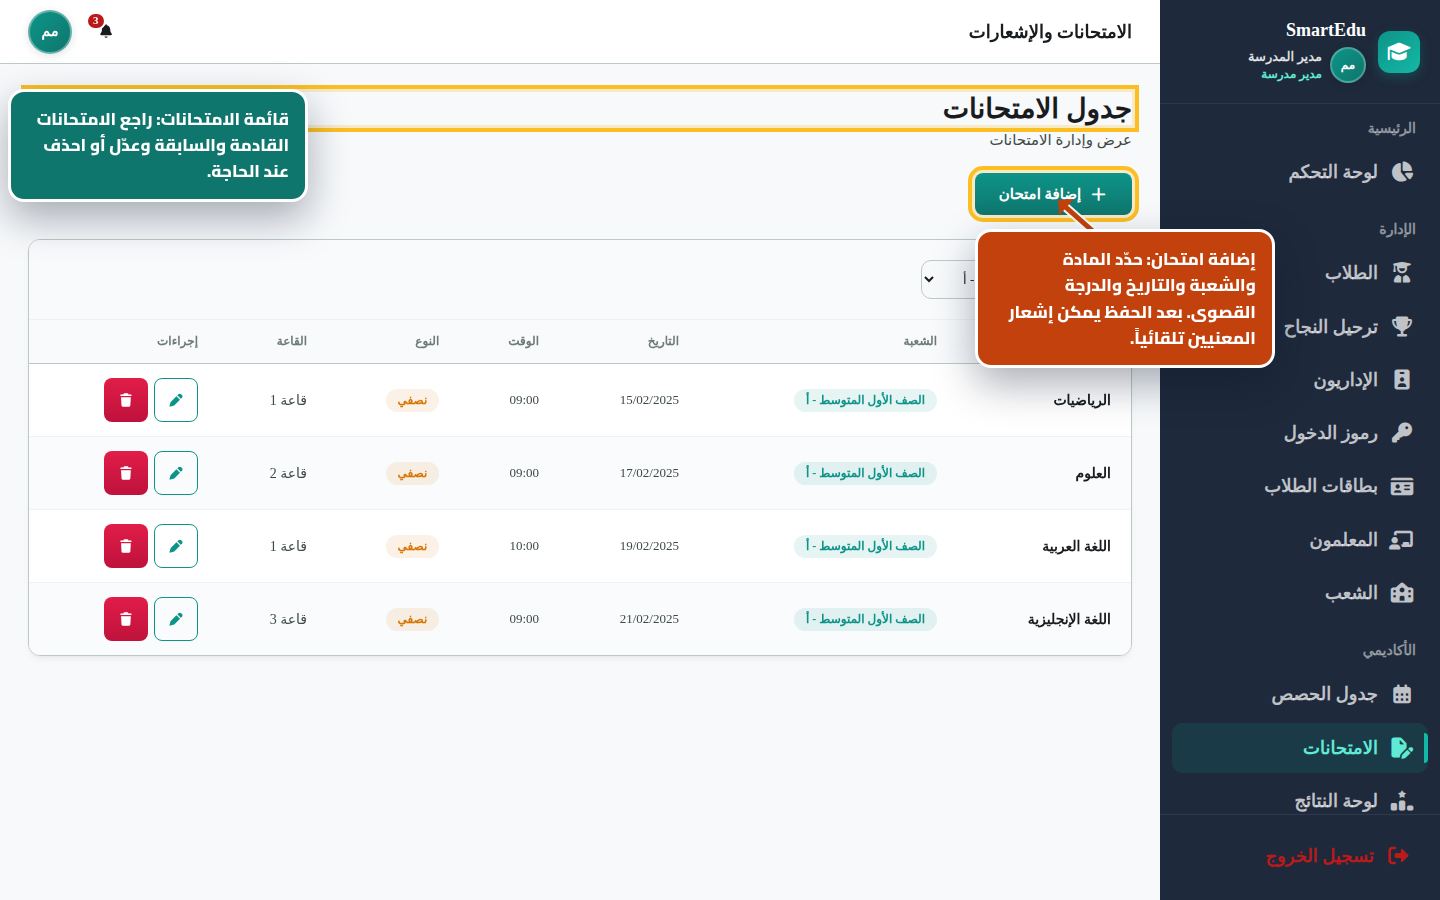Image resolution: width=1440 pixels, height=900 pixels.
Task: Click the قاعة 2 room cell
Action: (x=288, y=473)
